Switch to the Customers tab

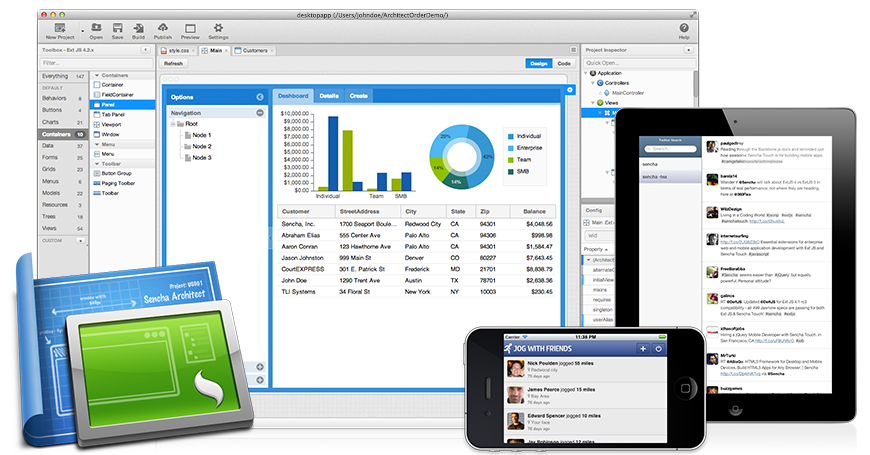(254, 50)
